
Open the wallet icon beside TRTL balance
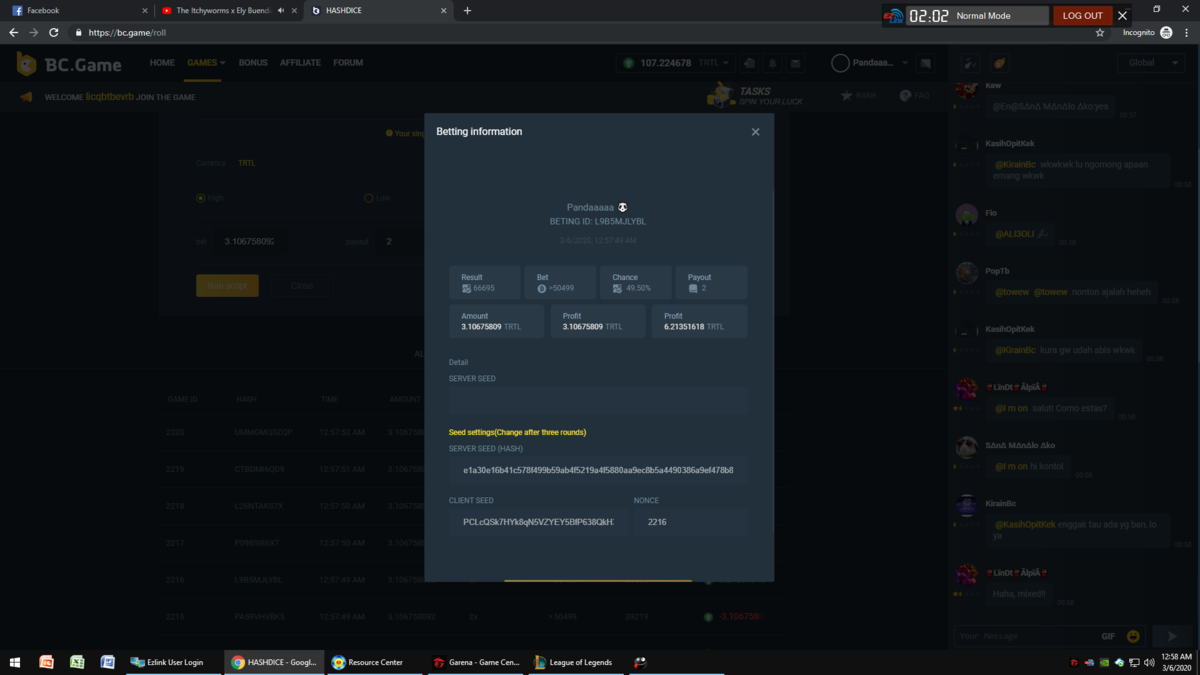(749, 63)
